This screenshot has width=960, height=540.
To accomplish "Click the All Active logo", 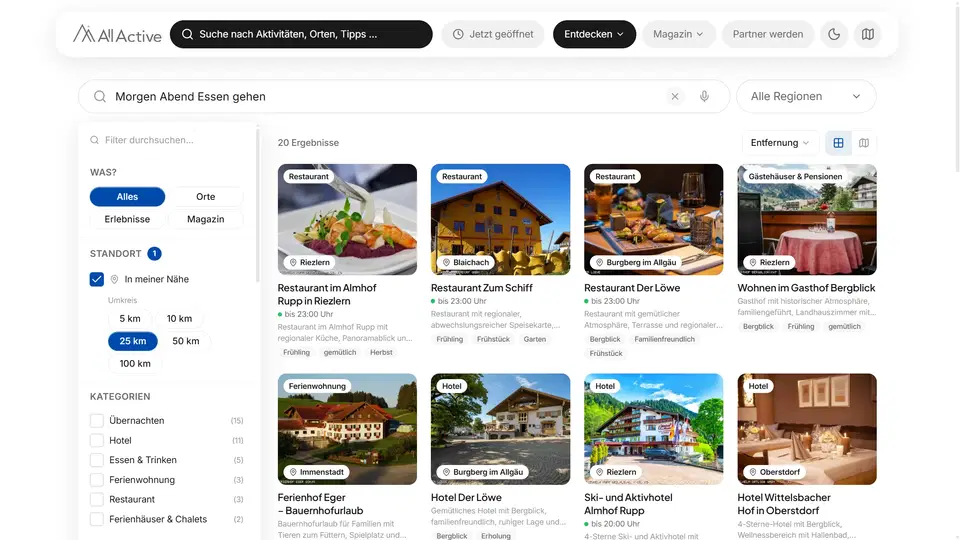I will [x=117, y=34].
